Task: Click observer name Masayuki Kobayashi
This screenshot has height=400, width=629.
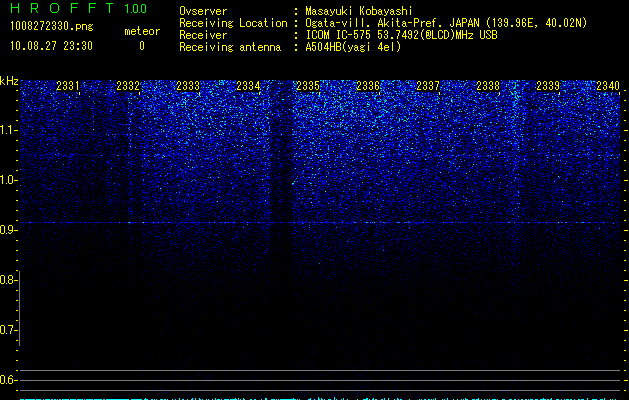Action: click(359, 11)
